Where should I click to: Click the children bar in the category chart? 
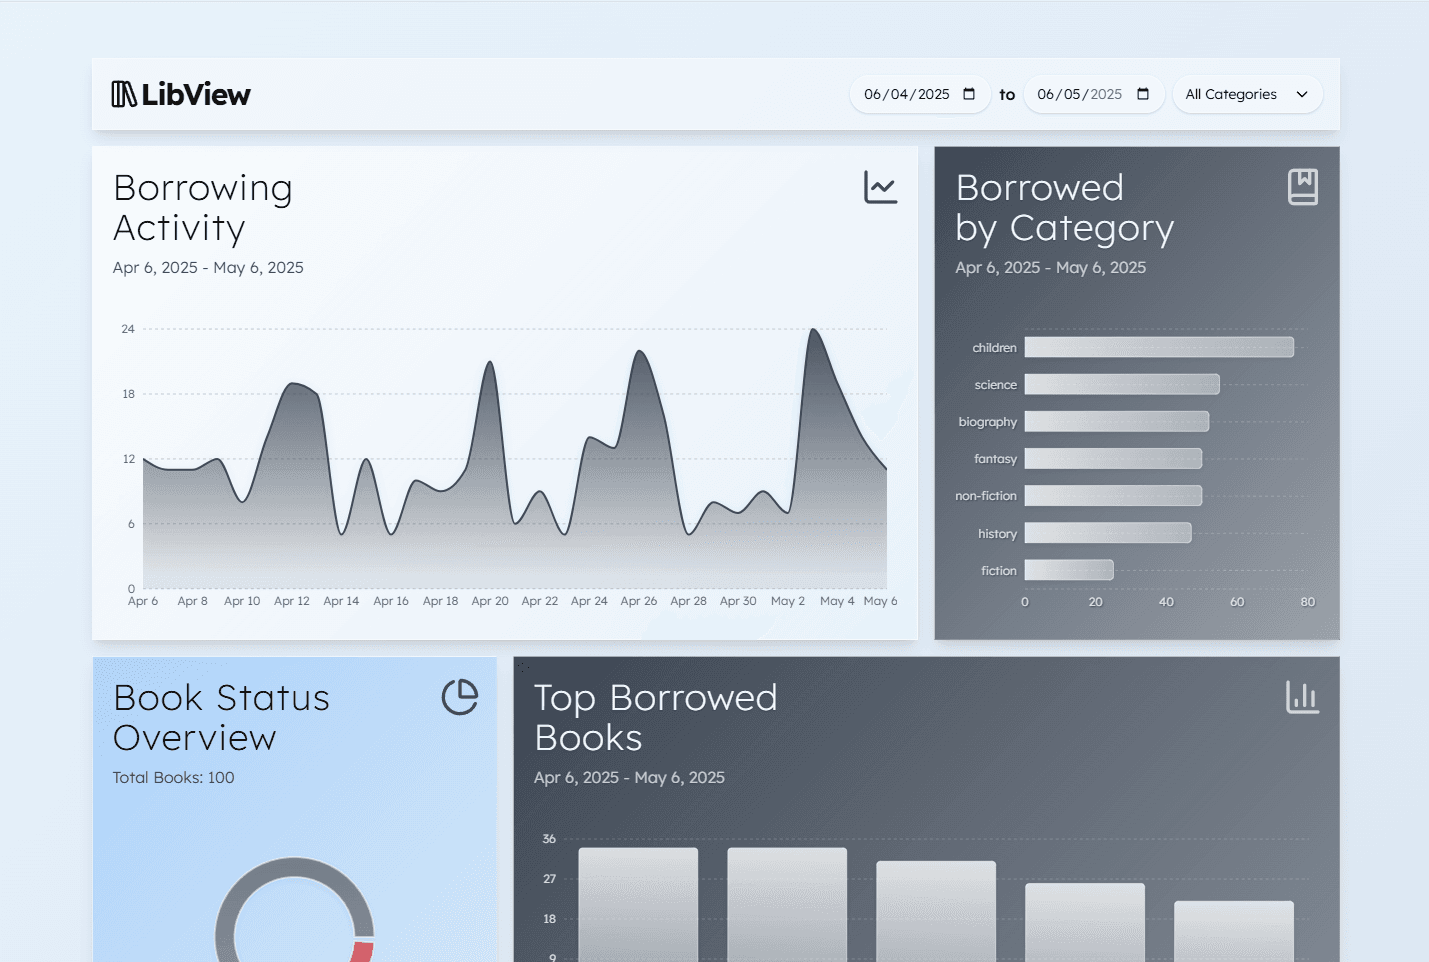coord(1158,347)
